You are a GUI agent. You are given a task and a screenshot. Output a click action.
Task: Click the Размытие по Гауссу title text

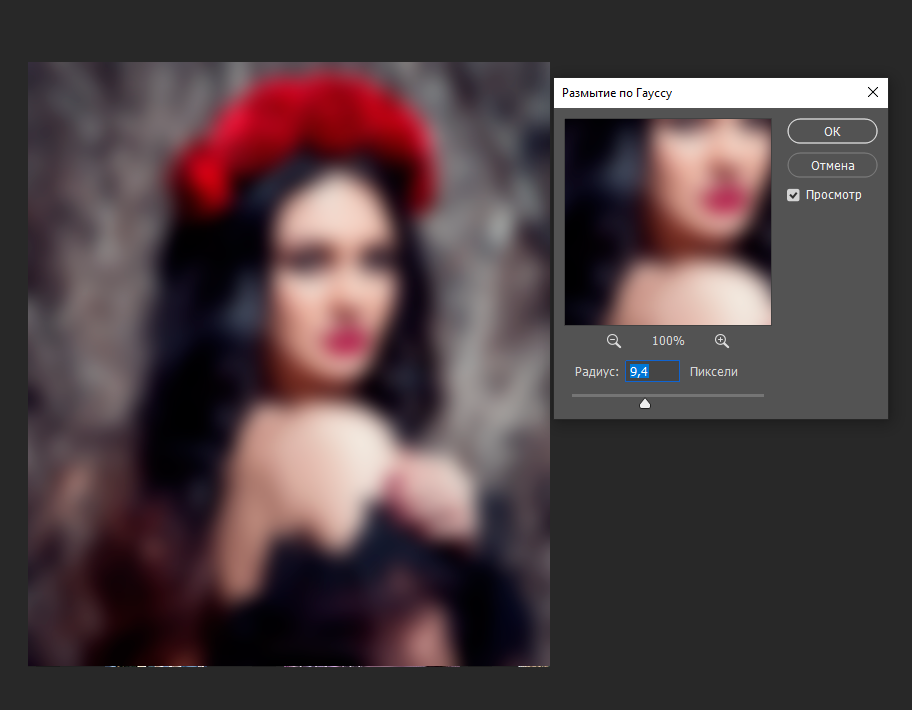[617, 93]
